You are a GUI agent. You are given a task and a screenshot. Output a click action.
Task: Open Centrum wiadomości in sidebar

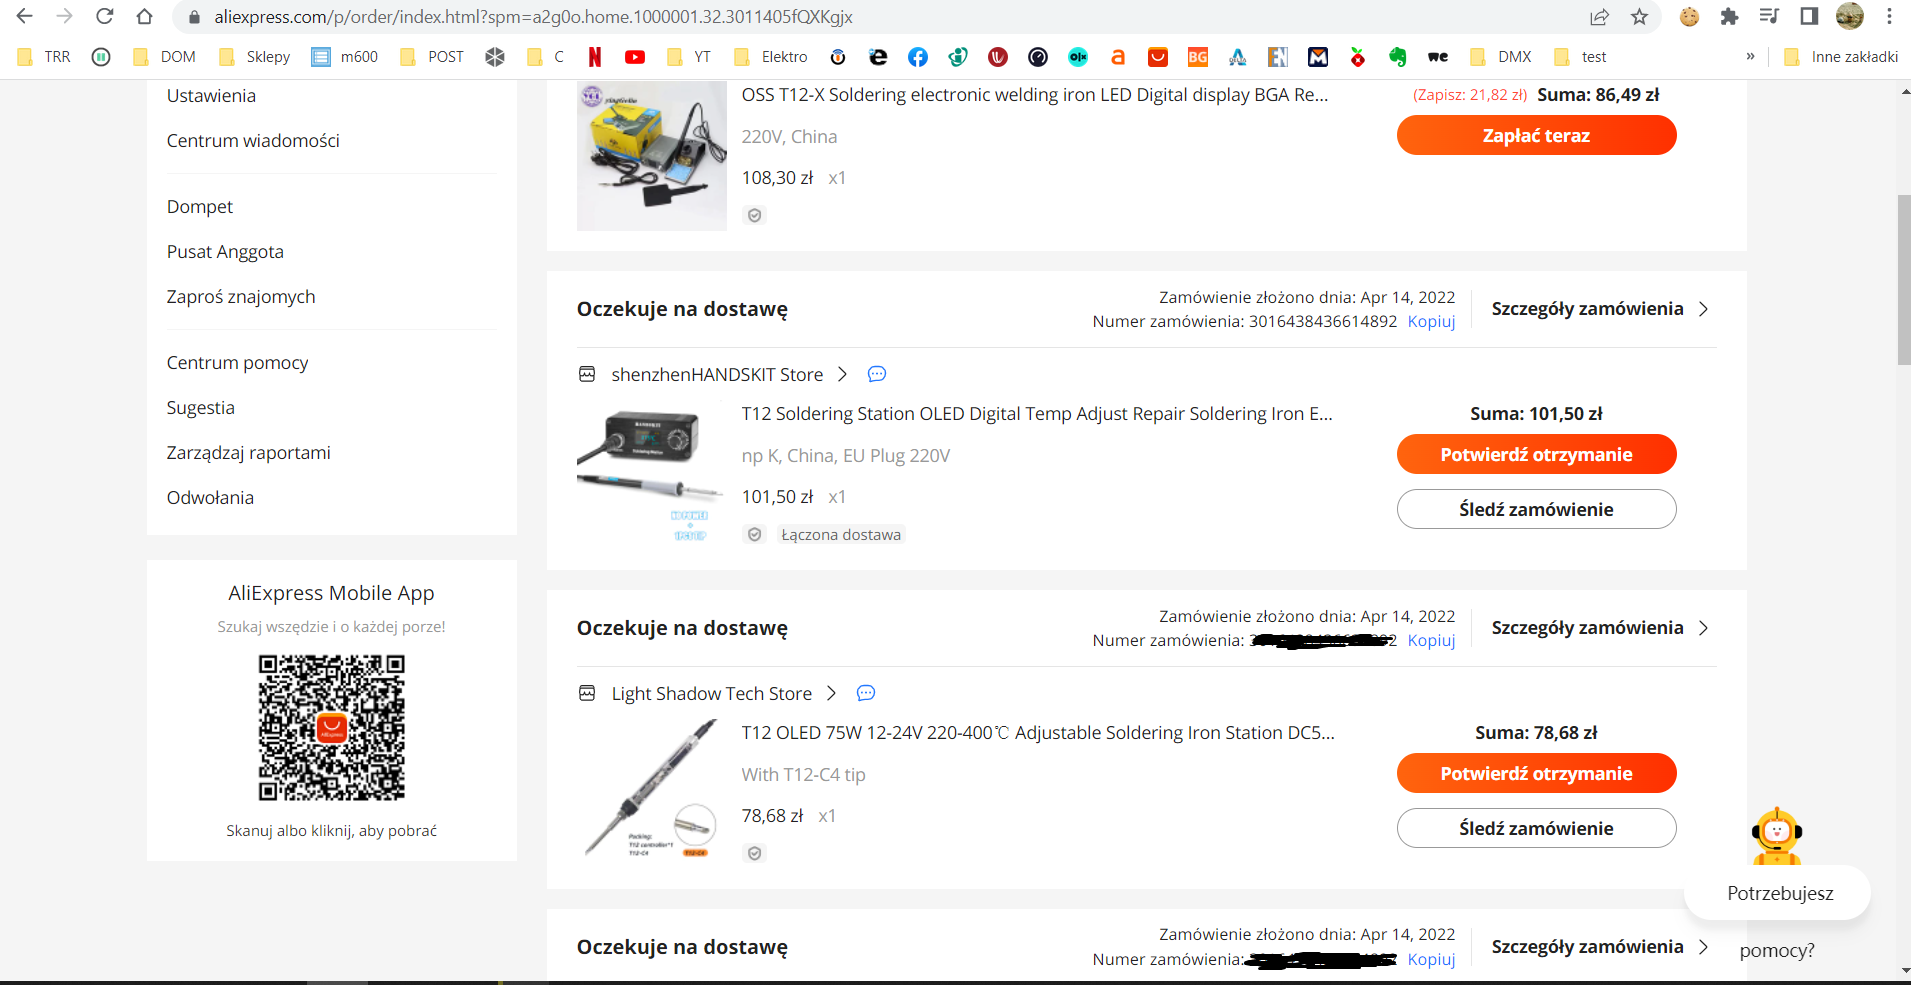253,141
